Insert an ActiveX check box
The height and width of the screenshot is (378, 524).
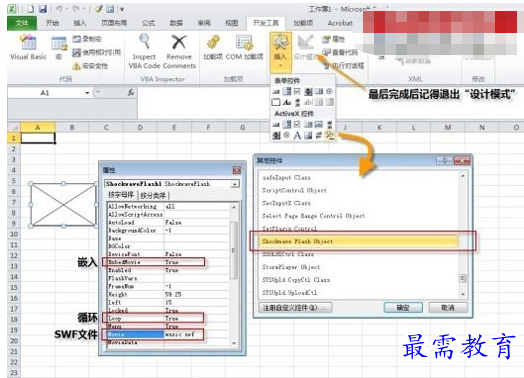pyautogui.click(x=297, y=125)
